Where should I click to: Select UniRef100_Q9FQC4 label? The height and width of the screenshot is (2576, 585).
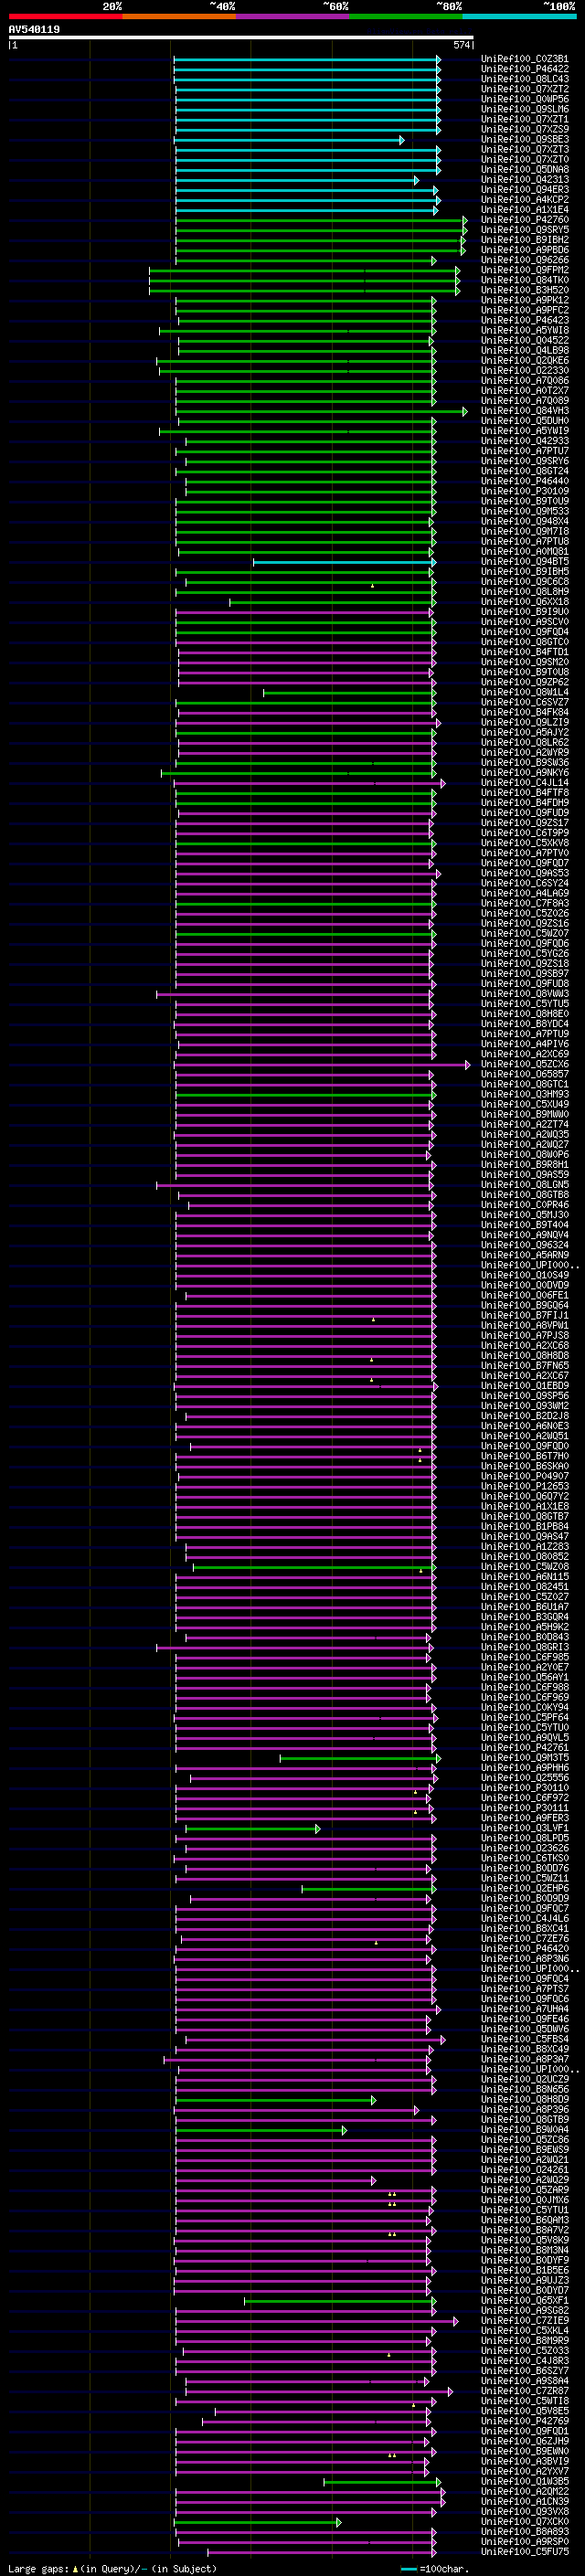point(525,1979)
